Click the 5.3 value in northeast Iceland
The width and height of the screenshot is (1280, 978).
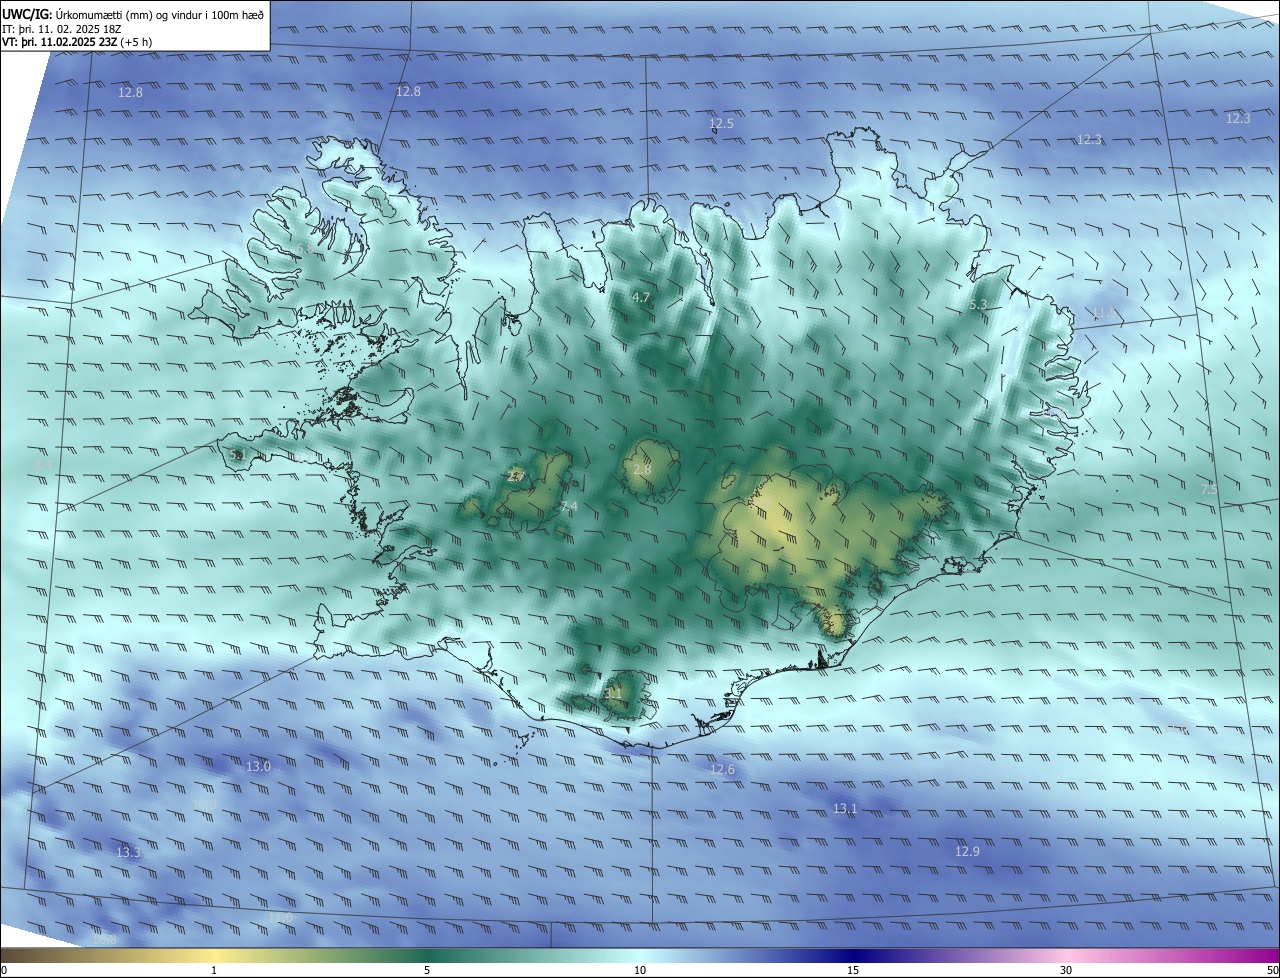978,304
